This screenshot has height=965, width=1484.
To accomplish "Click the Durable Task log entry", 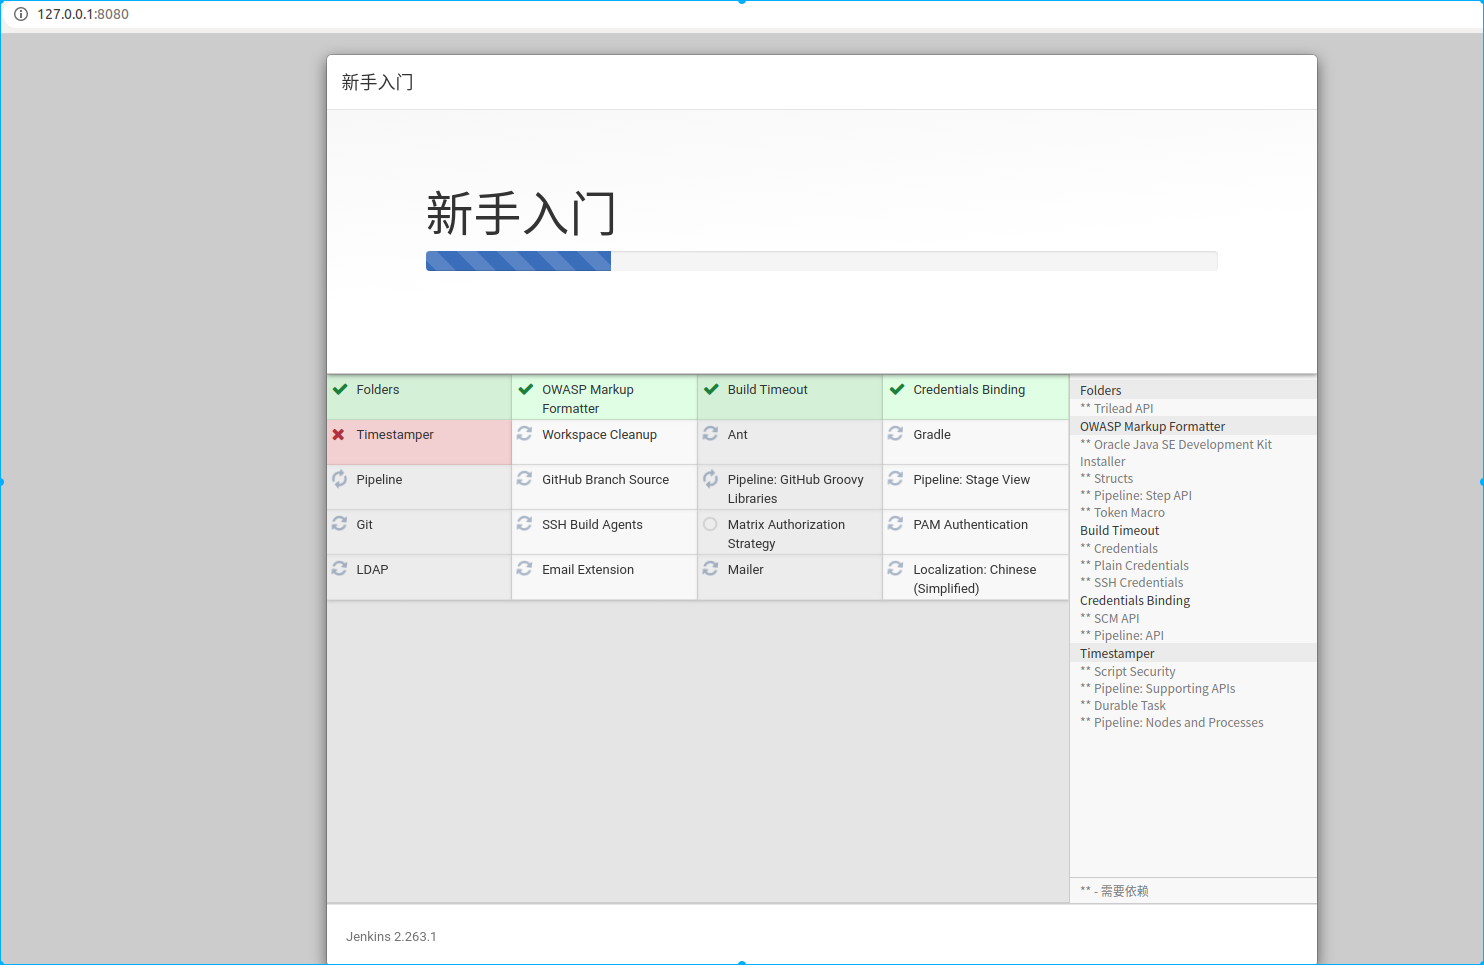I will [1123, 706].
